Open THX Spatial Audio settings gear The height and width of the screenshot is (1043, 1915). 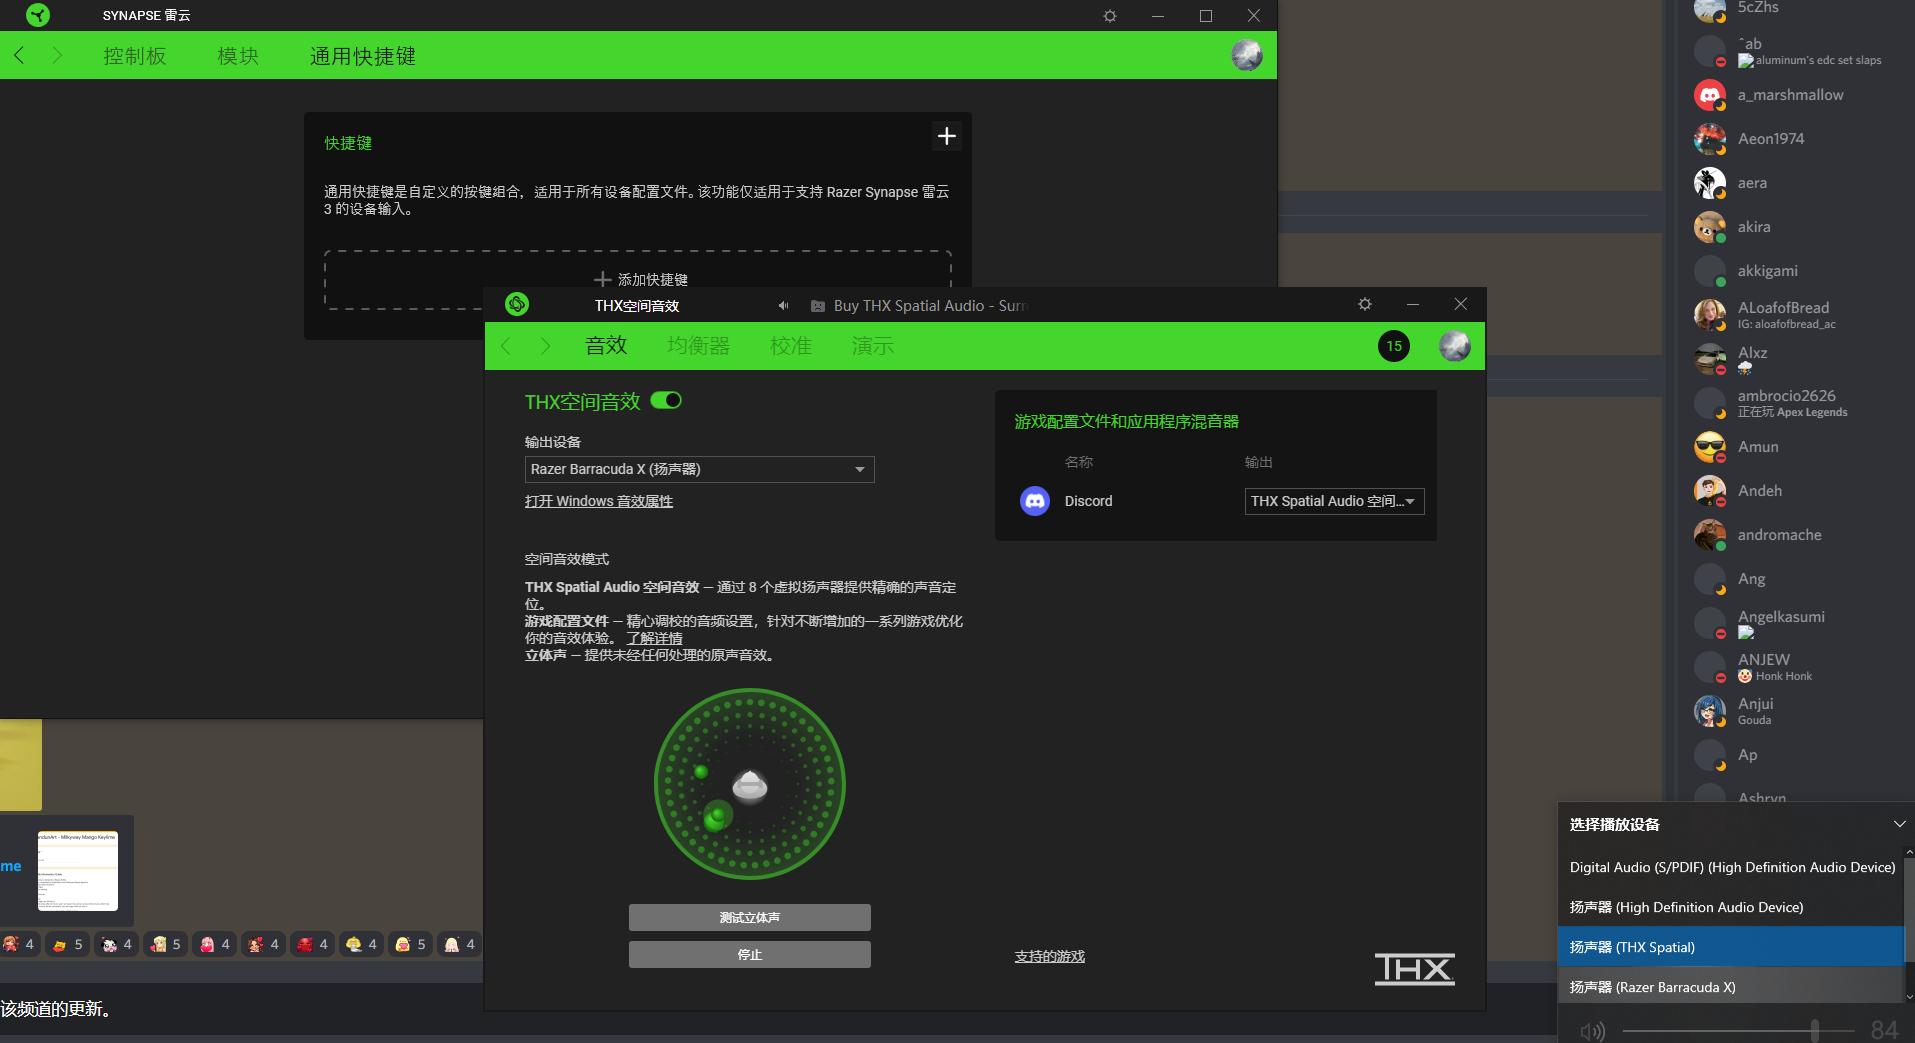(x=1364, y=304)
